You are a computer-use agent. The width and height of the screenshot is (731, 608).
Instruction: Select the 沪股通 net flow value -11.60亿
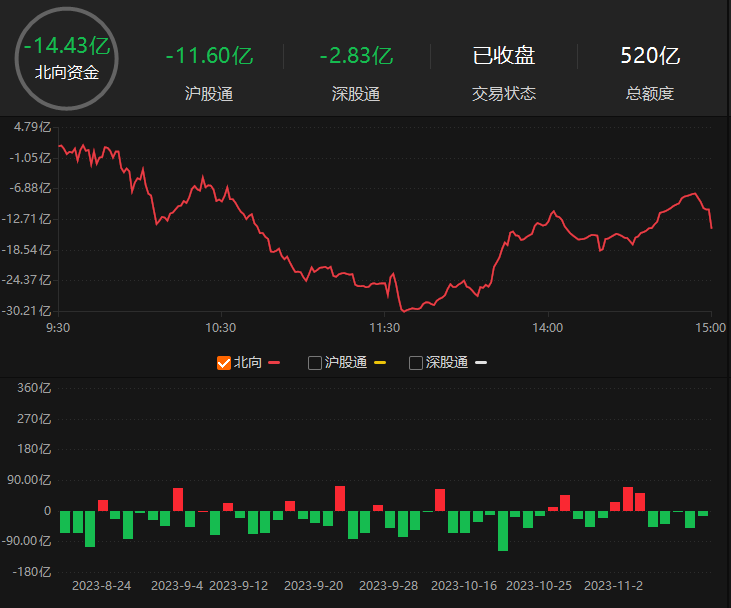coord(210,56)
